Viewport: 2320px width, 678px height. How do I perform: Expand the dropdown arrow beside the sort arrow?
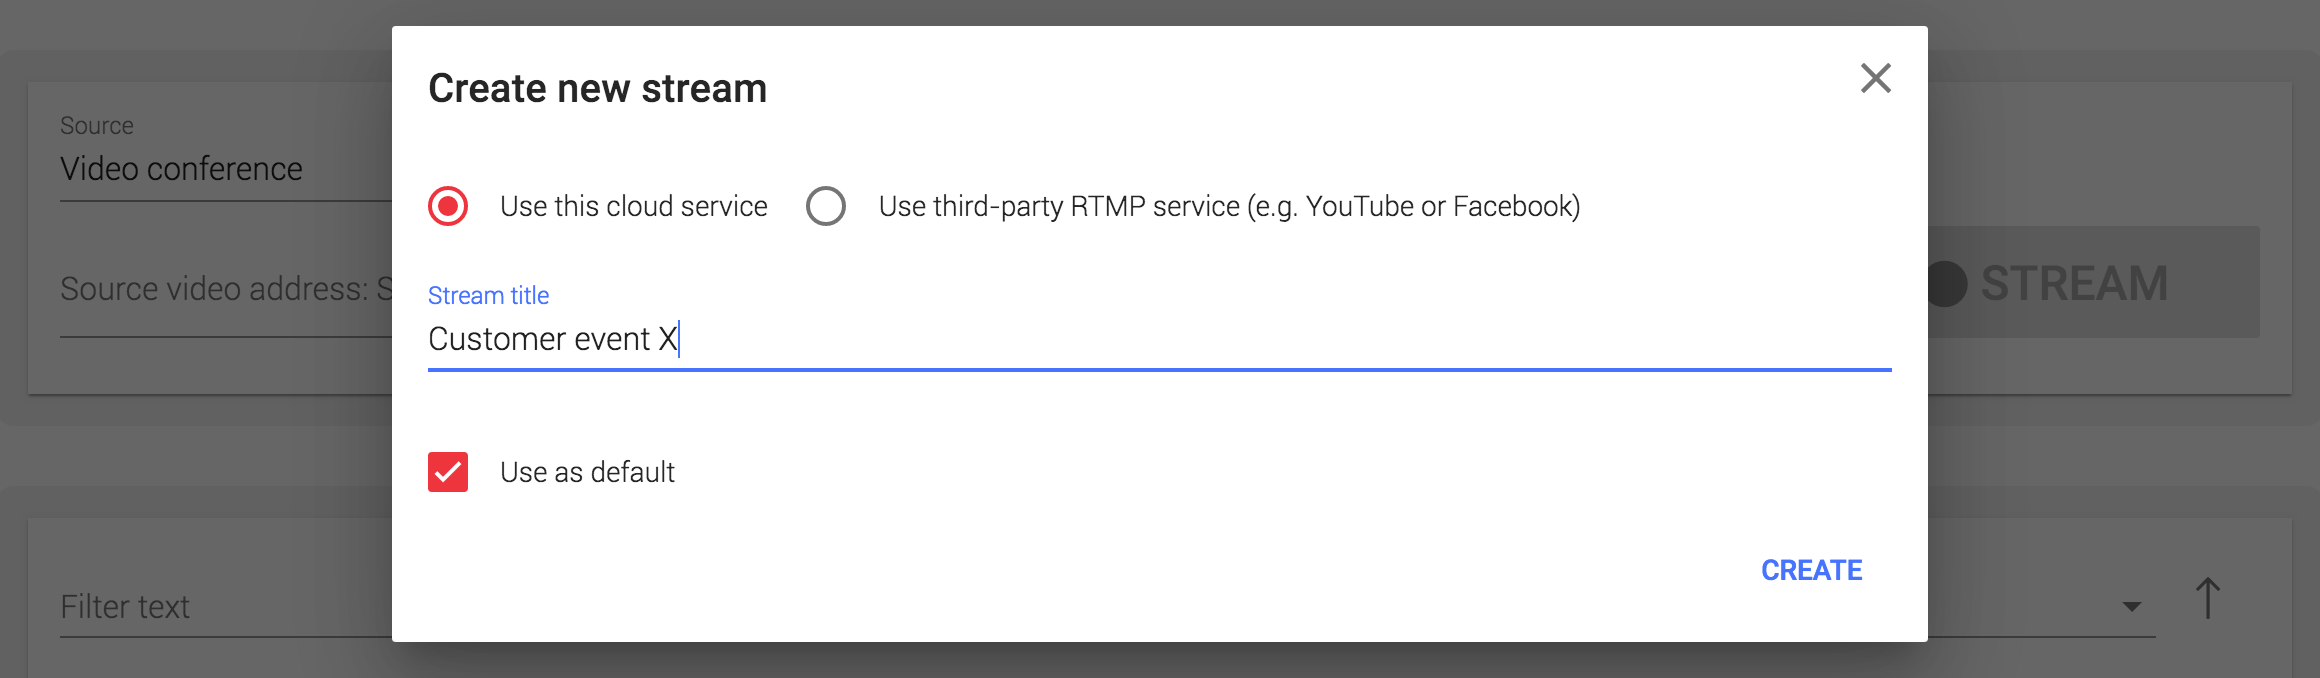[x=2131, y=606]
